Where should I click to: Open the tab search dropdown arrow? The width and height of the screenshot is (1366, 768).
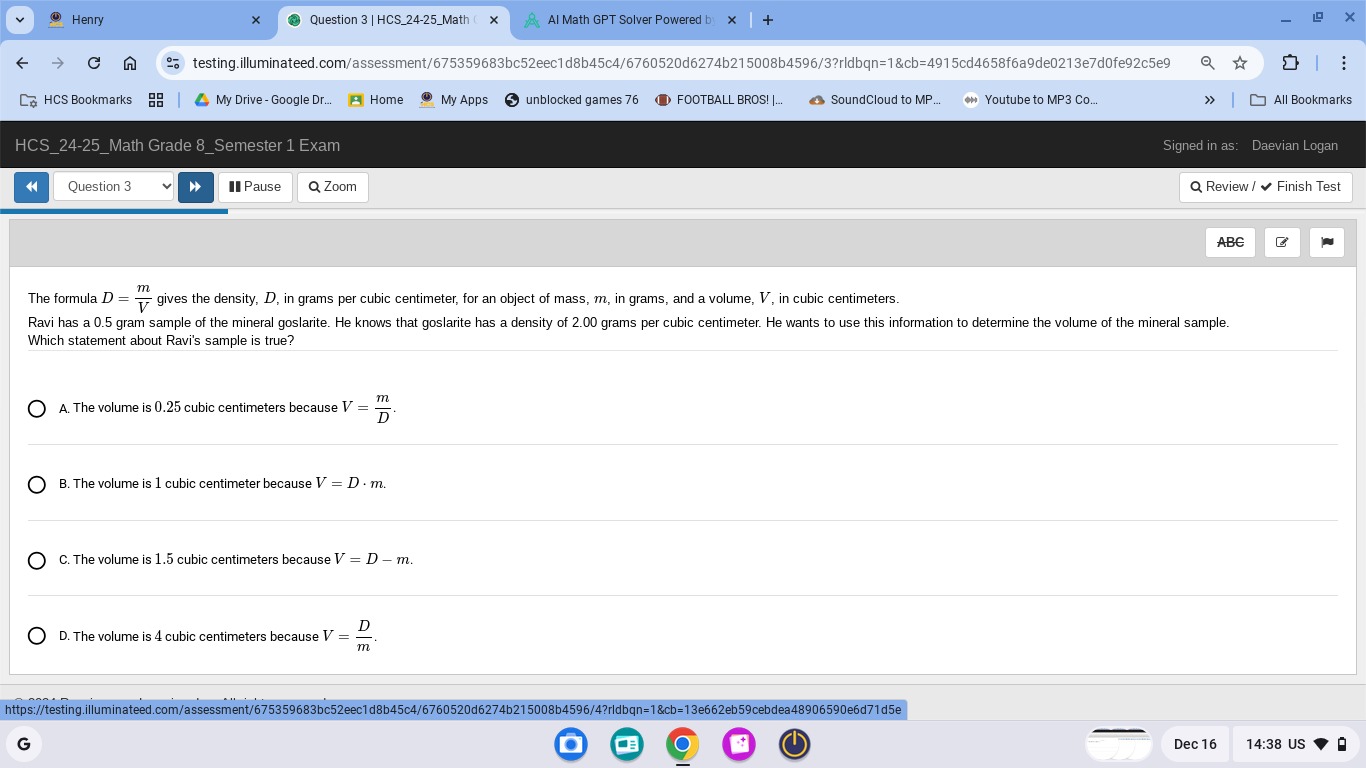19,20
